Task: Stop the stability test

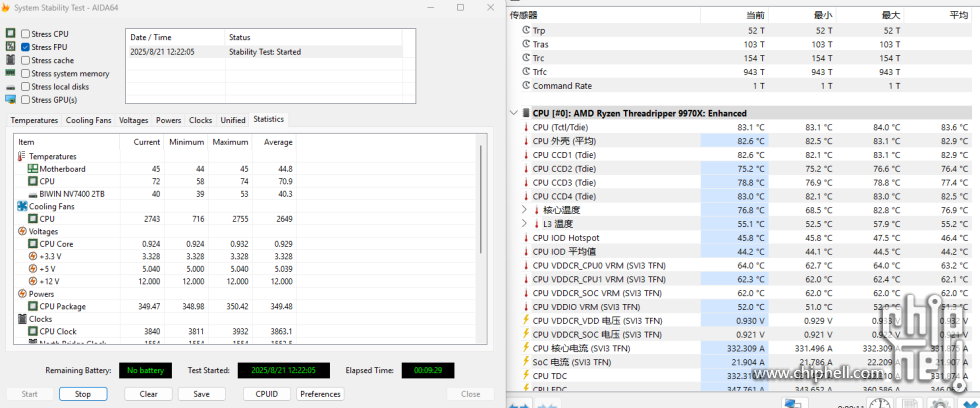Action: pyautogui.click(x=83, y=394)
